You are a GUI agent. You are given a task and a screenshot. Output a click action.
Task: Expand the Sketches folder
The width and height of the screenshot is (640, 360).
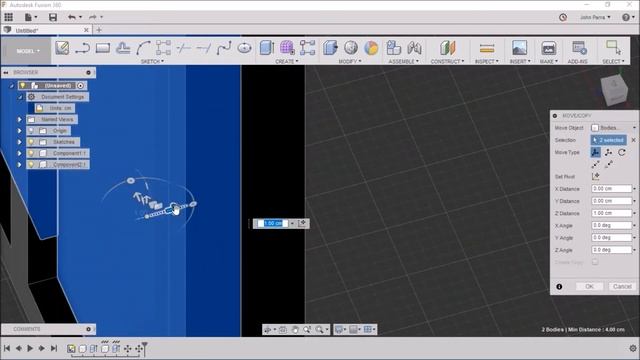(19, 142)
